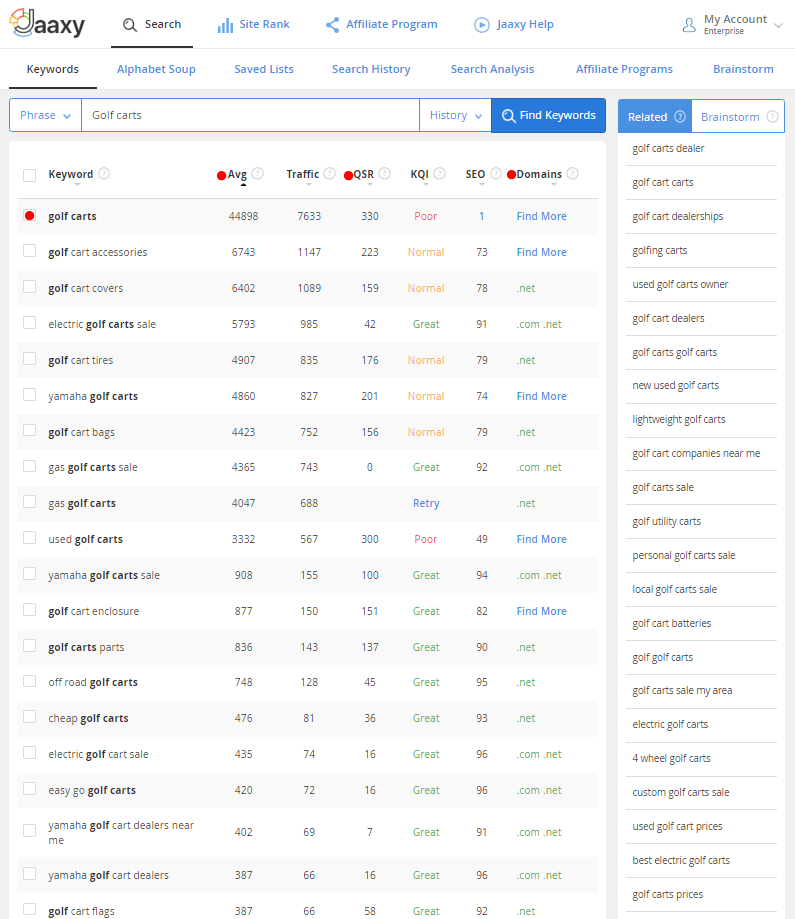Open help tooltip icon next to Traffic column

click(329, 173)
